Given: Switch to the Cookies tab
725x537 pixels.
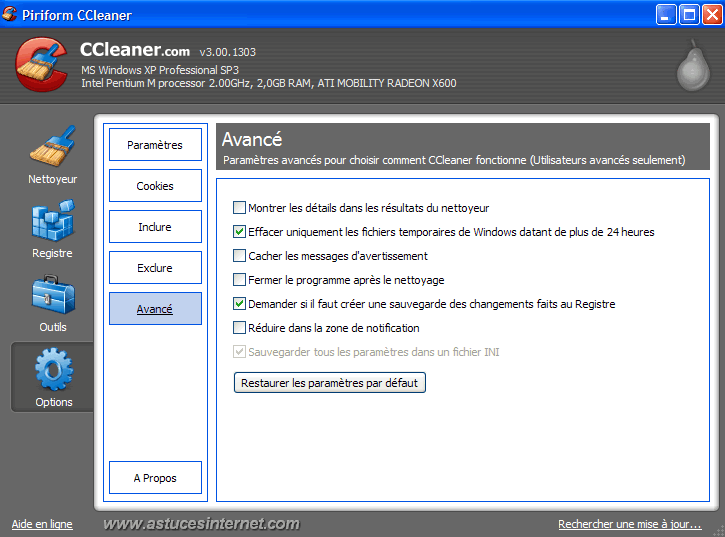Looking at the screenshot, I should 155,185.
